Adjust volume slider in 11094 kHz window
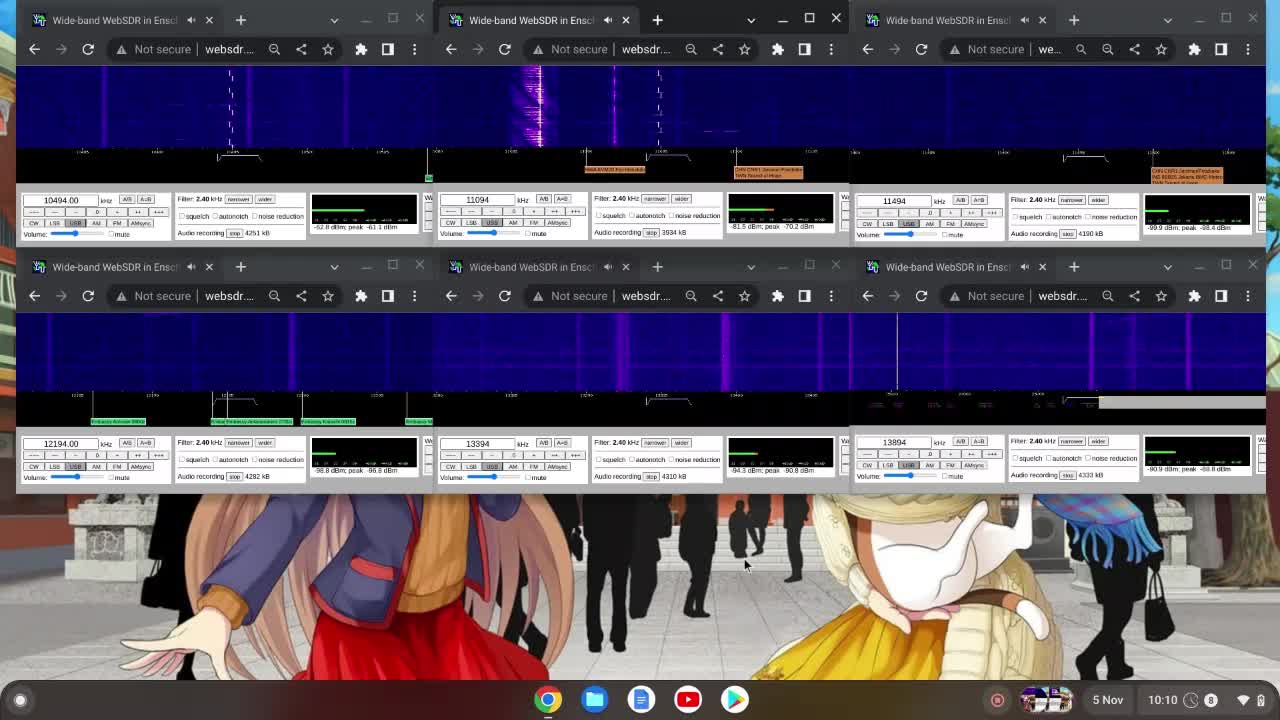 point(494,233)
